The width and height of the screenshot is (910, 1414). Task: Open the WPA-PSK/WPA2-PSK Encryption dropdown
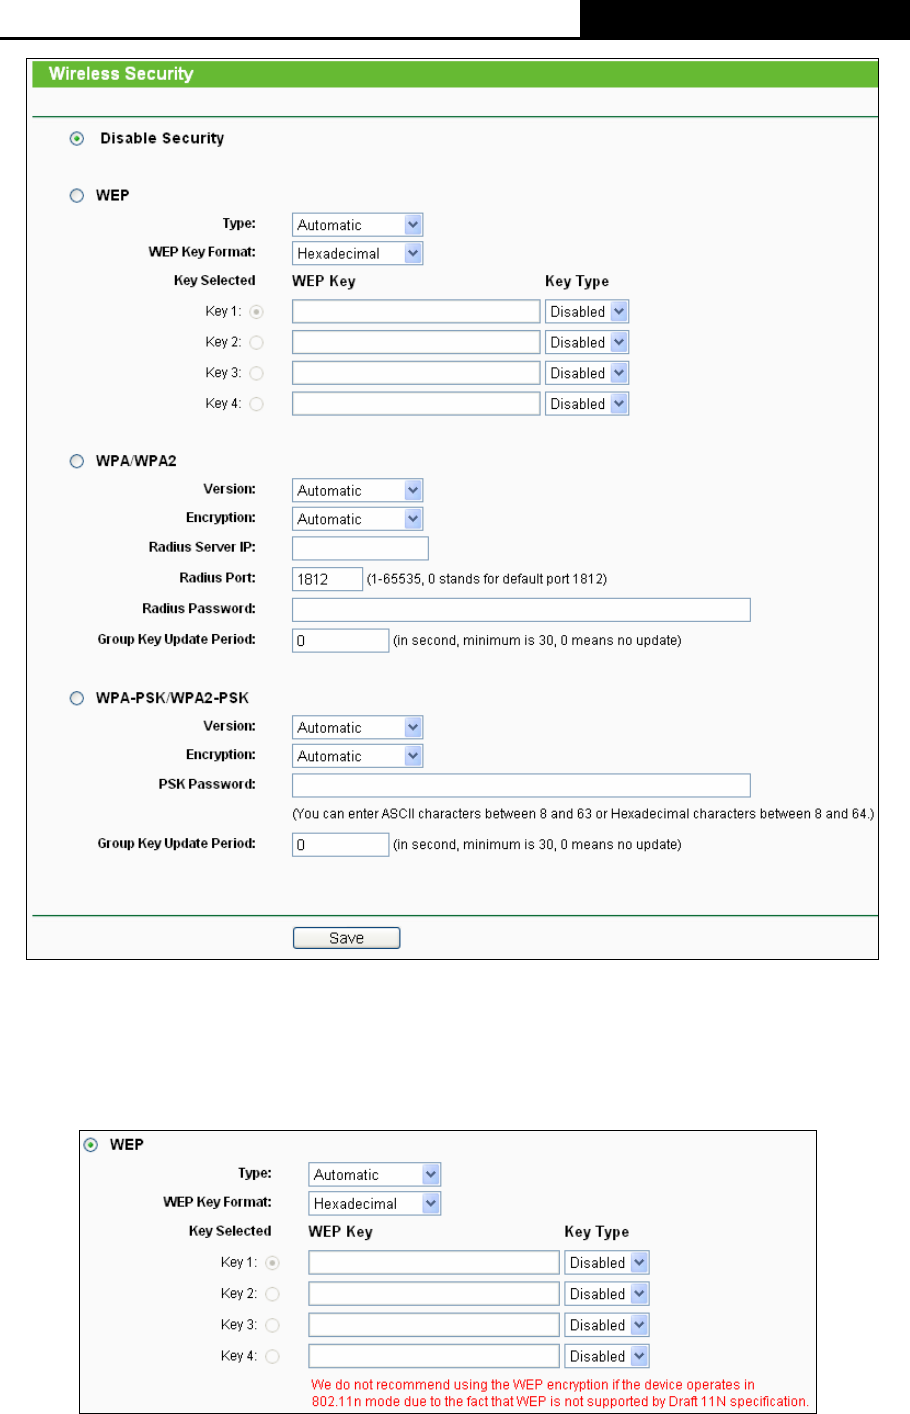pos(358,756)
